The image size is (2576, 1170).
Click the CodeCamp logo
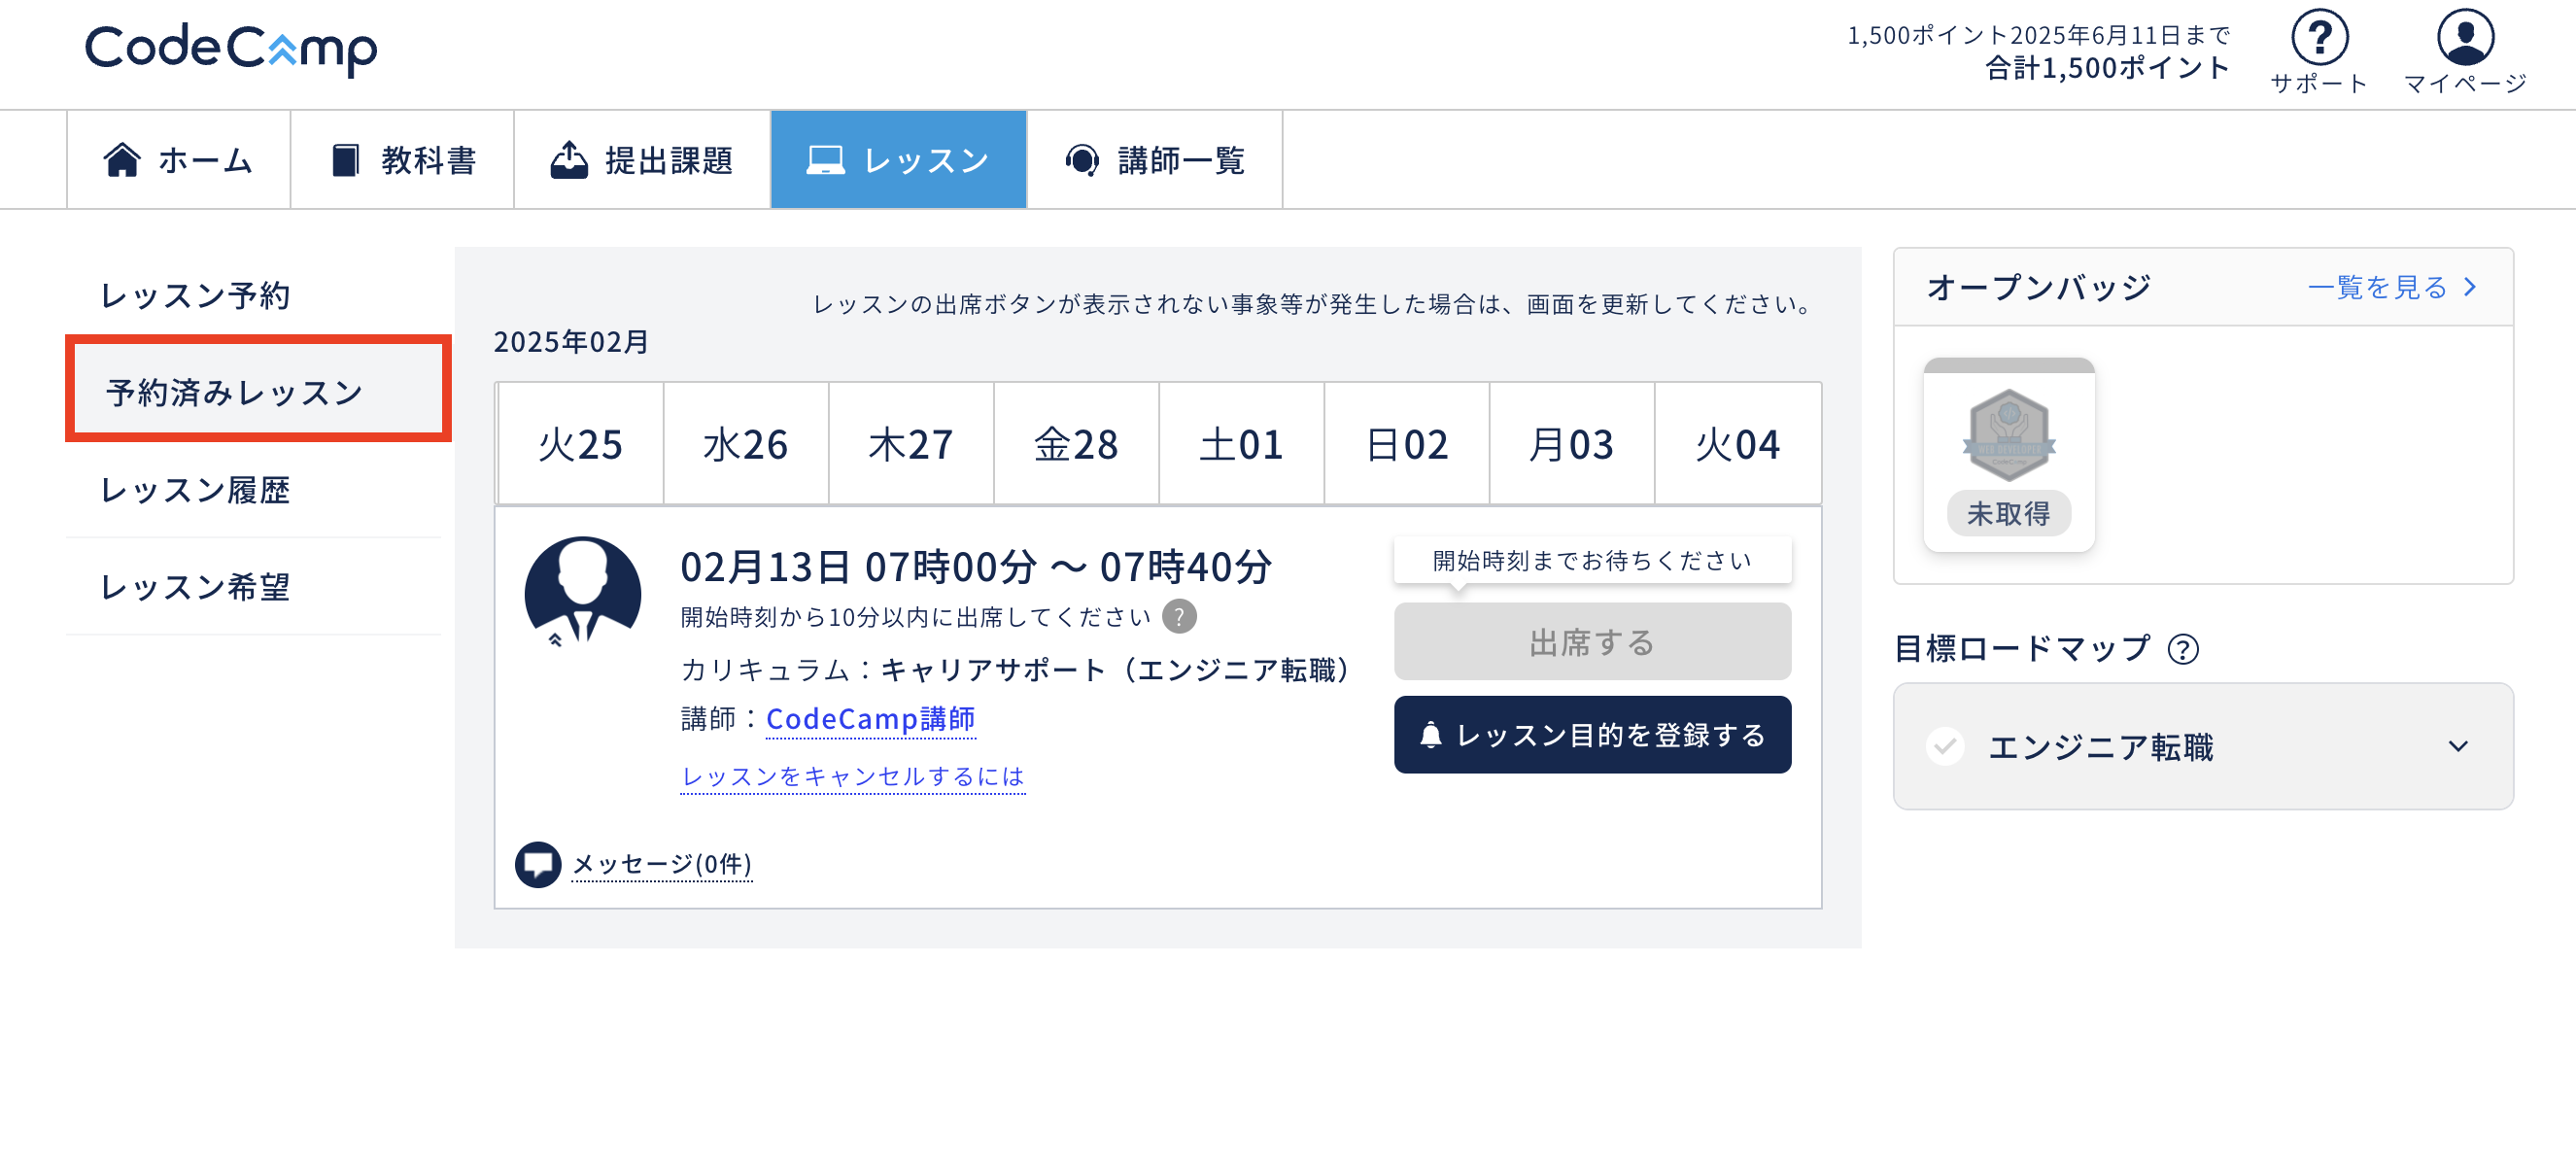click(x=231, y=49)
